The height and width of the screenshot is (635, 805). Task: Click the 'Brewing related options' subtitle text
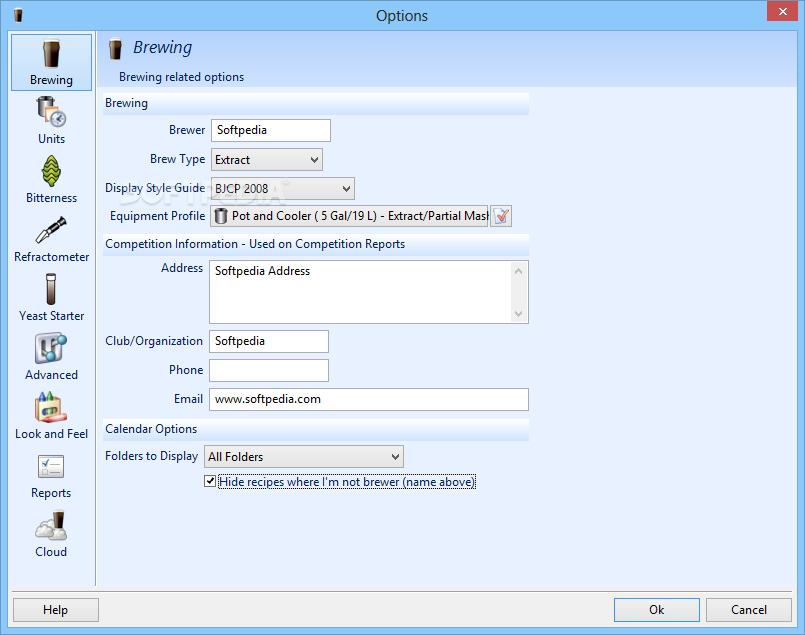[x=181, y=77]
